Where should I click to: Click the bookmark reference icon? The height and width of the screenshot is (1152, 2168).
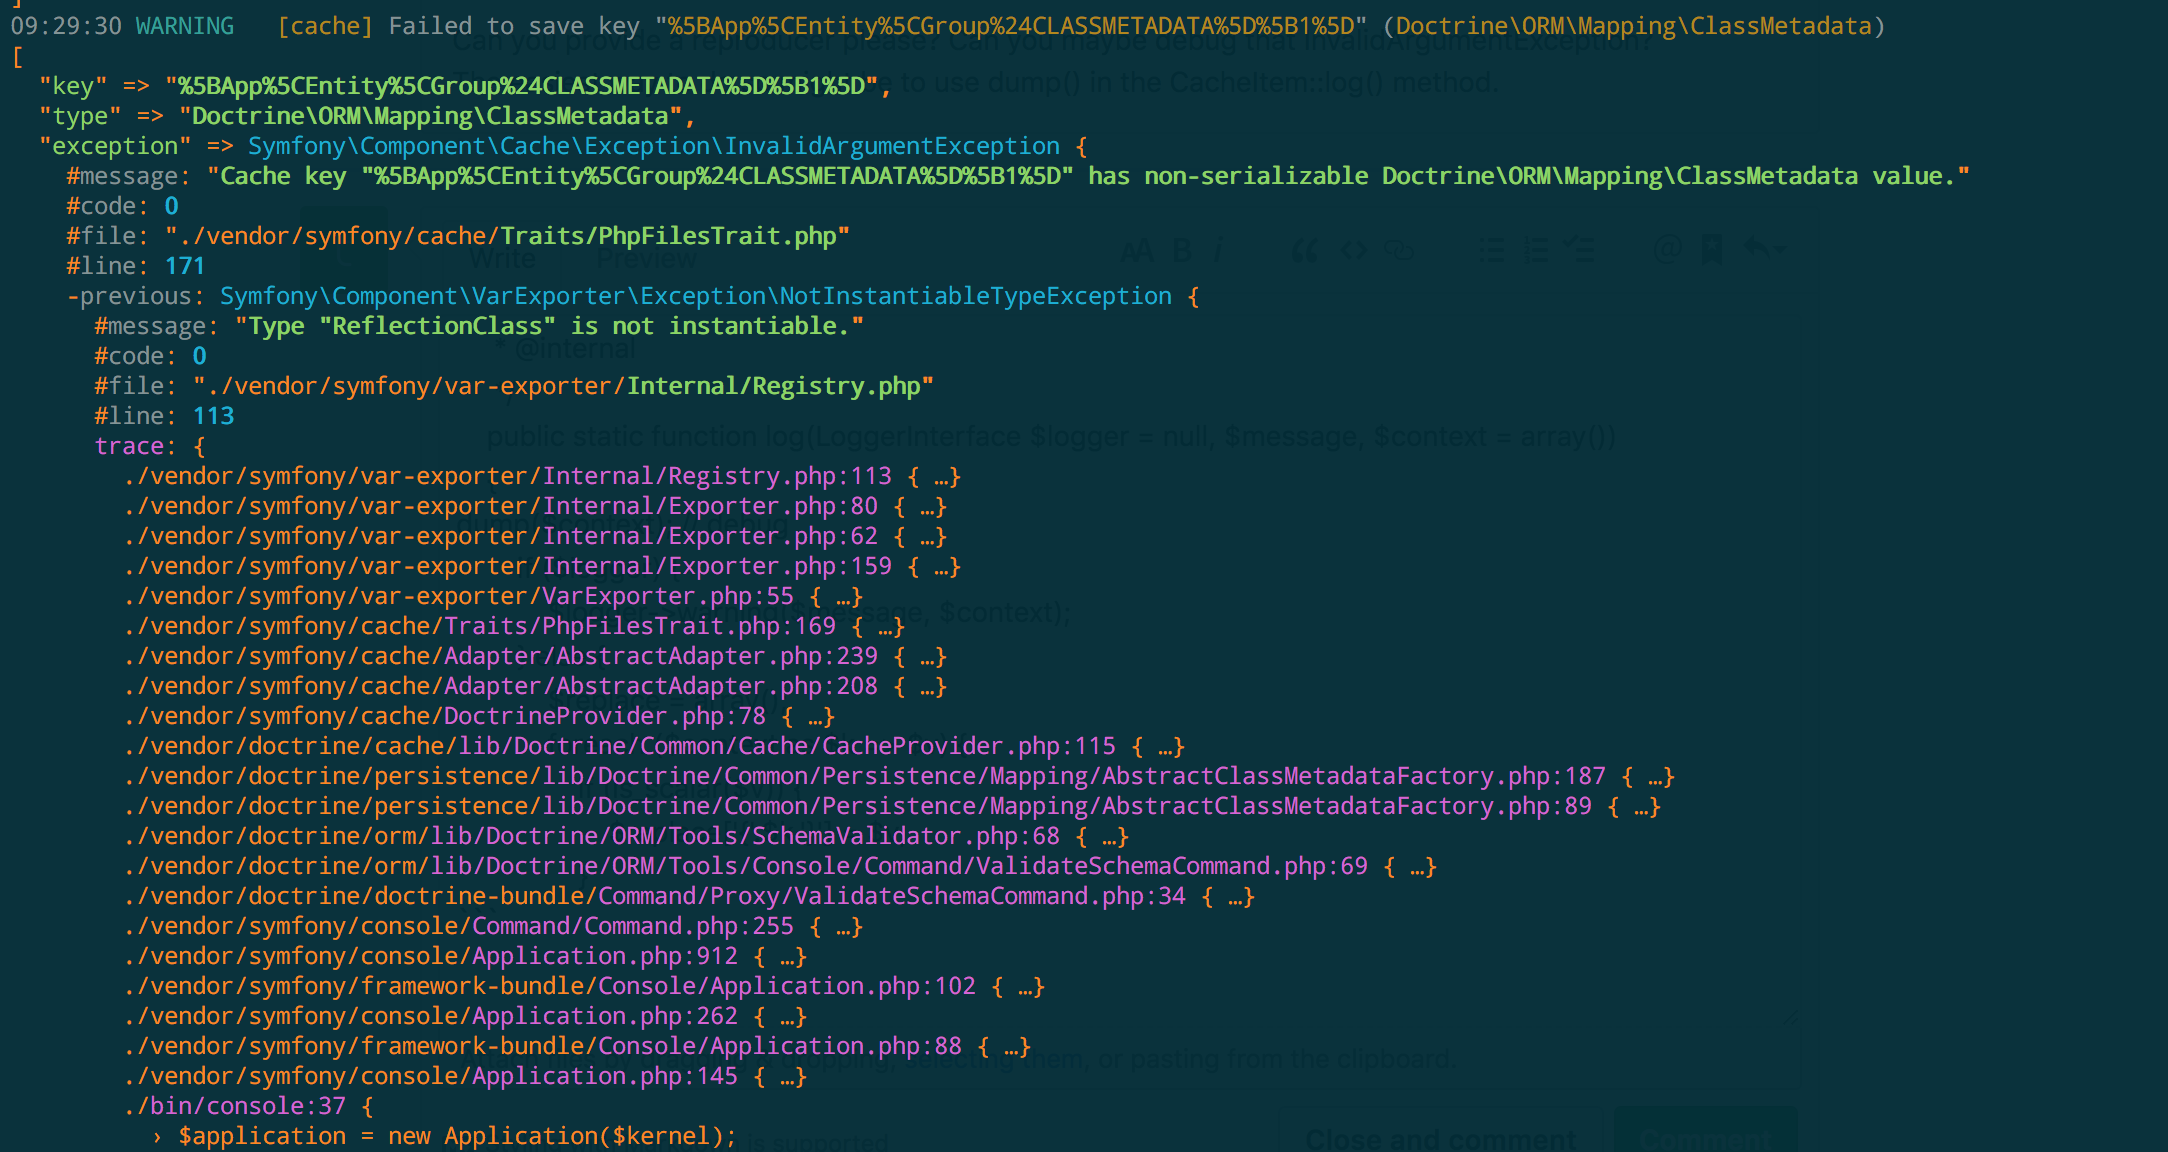coord(1711,250)
